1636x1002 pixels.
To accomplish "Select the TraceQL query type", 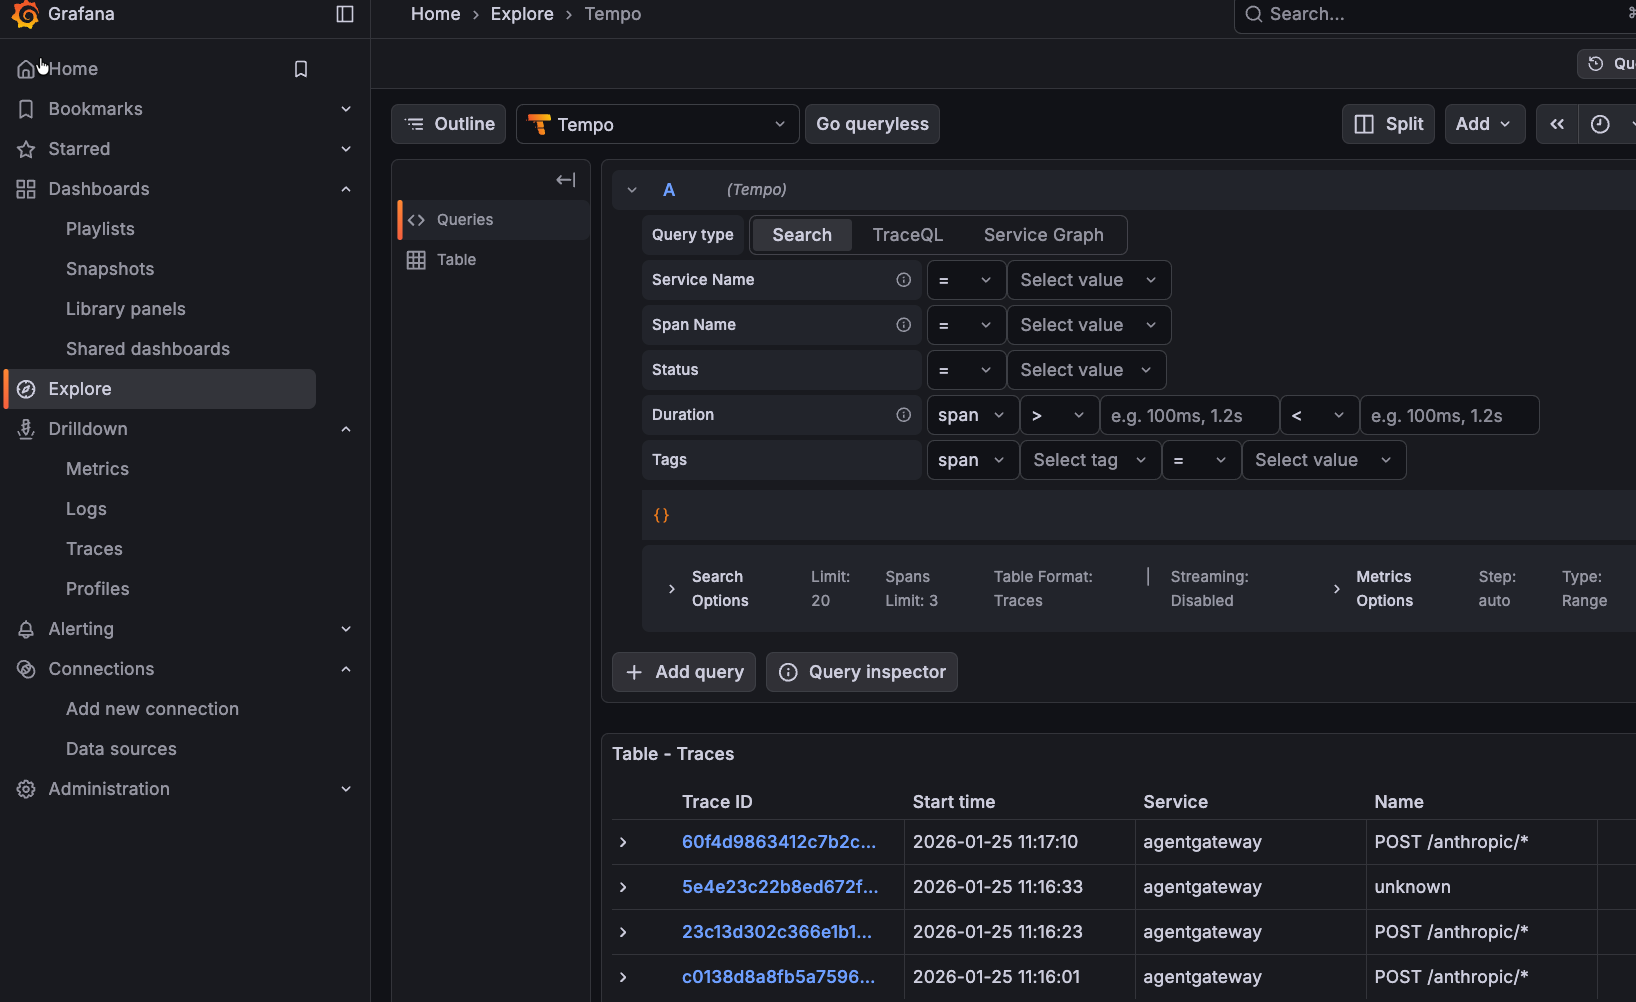I will [x=907, y=235].
